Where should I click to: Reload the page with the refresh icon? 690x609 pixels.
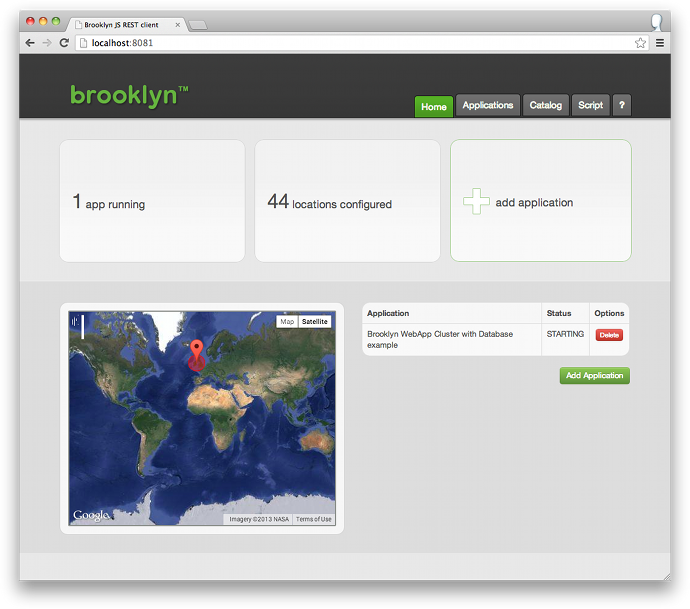point(64,43)
